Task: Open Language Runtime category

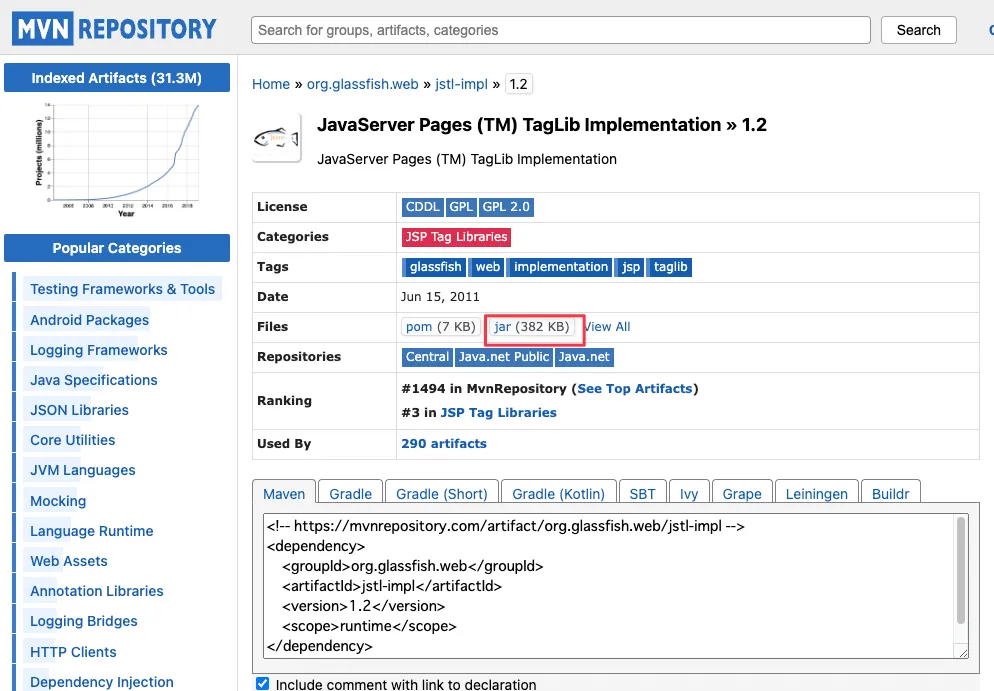Action: coord(91,531)
